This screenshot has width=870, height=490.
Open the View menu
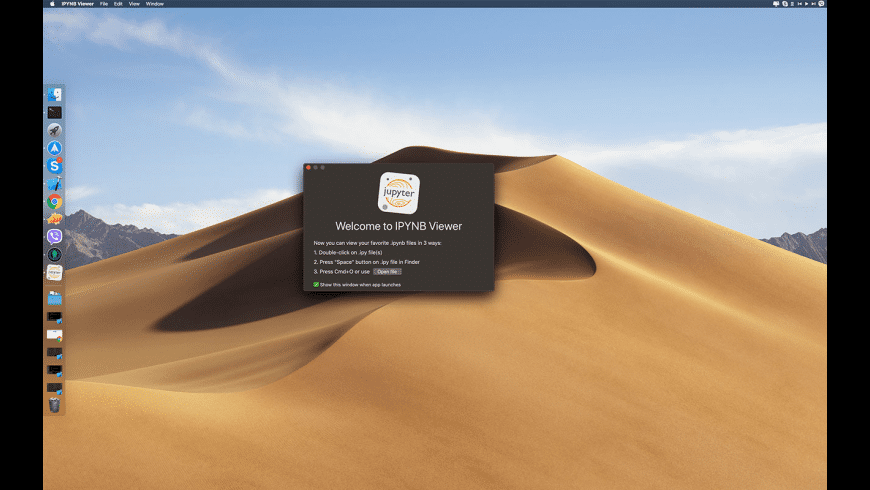coord(134,4)
